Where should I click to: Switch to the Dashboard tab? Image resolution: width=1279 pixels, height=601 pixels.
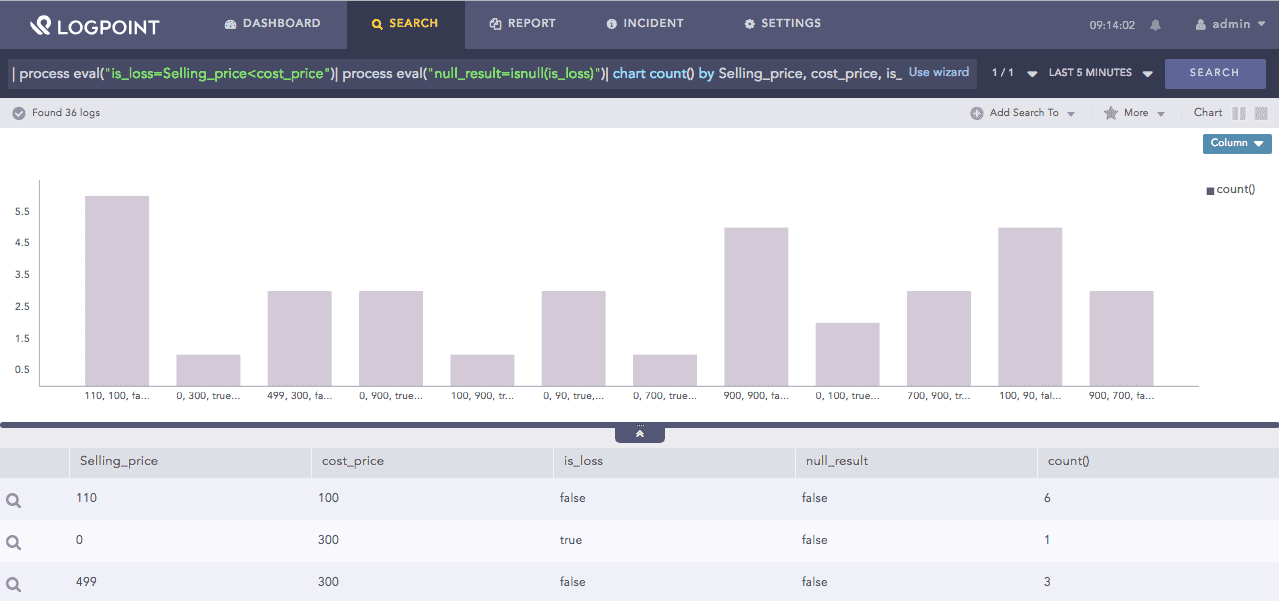[x=272, y=24]
